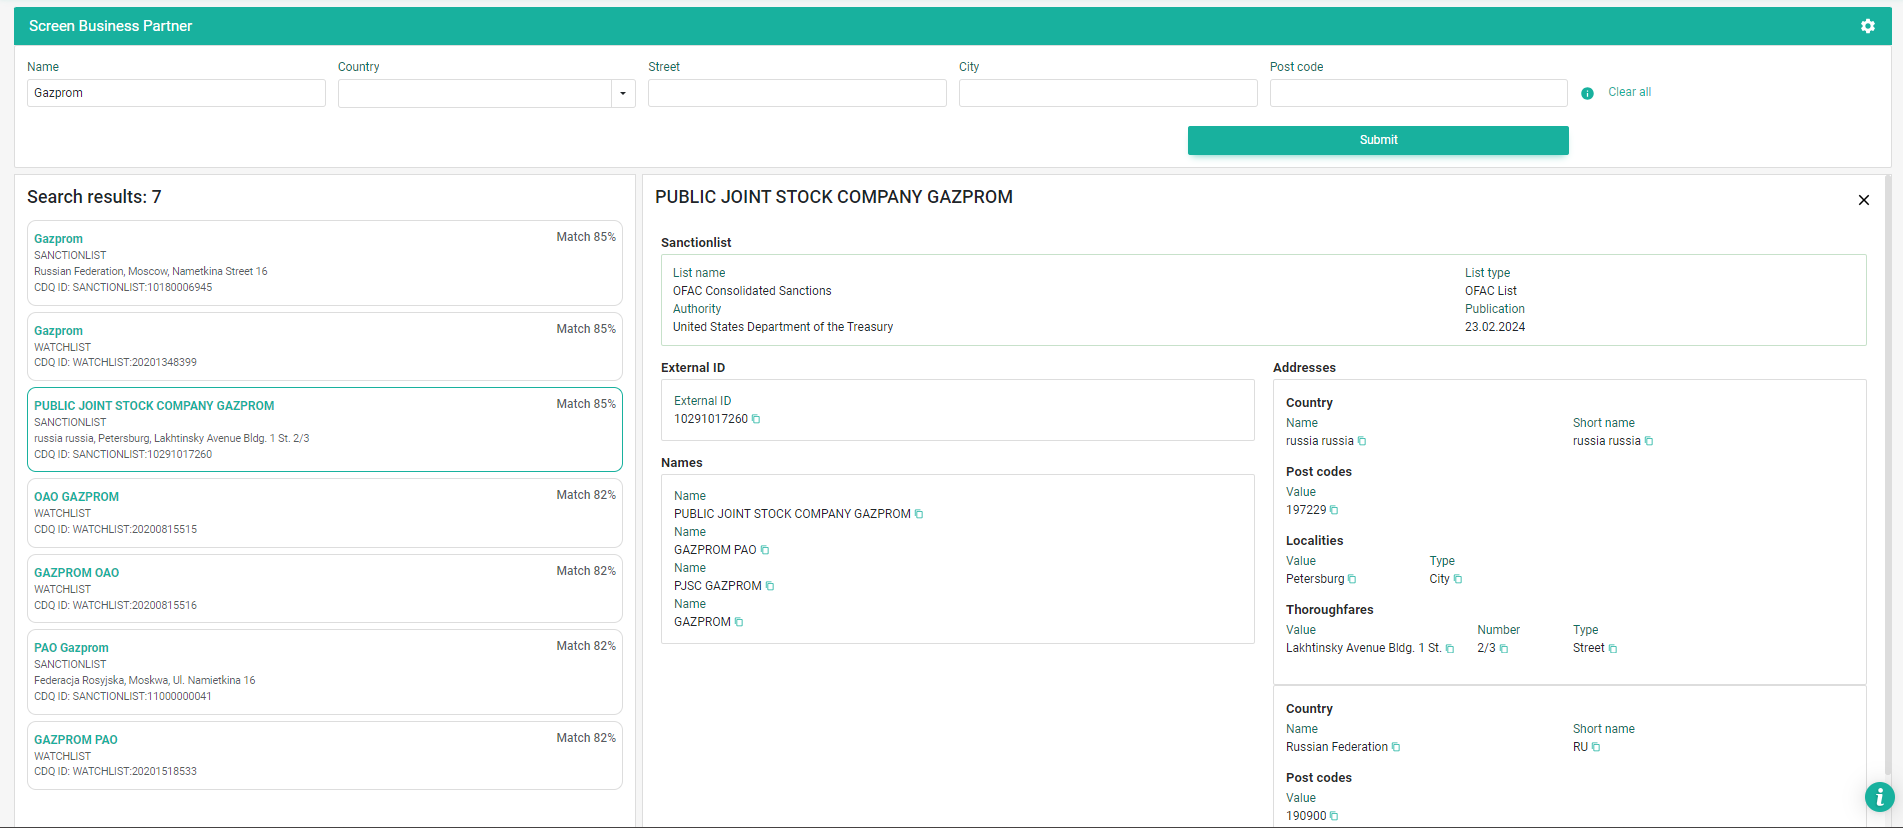
Task: Copy locality type City
Action: tap(1458, 579)
